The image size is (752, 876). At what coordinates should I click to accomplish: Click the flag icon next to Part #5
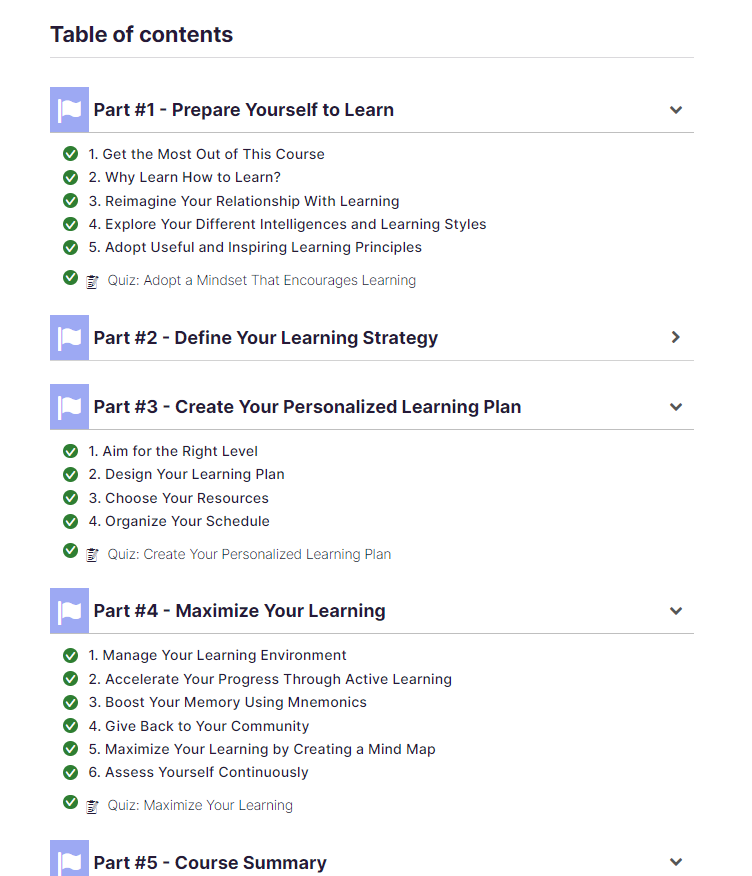pos(69,859)
